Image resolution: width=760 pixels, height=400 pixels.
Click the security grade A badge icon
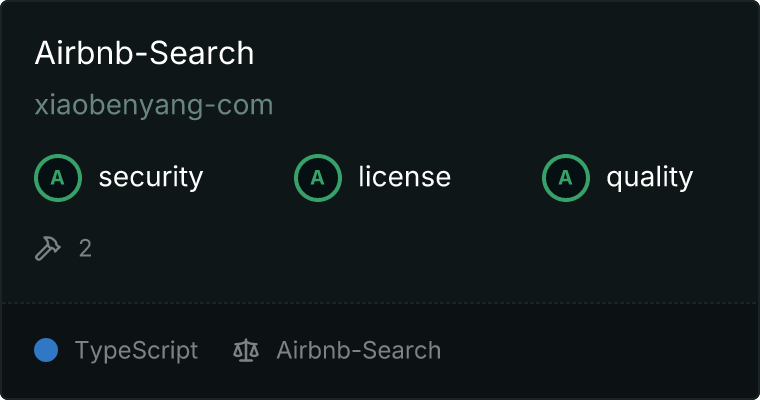58,178
